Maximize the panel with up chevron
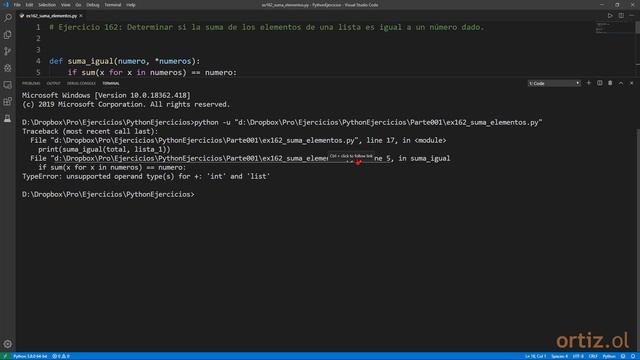 621,83
